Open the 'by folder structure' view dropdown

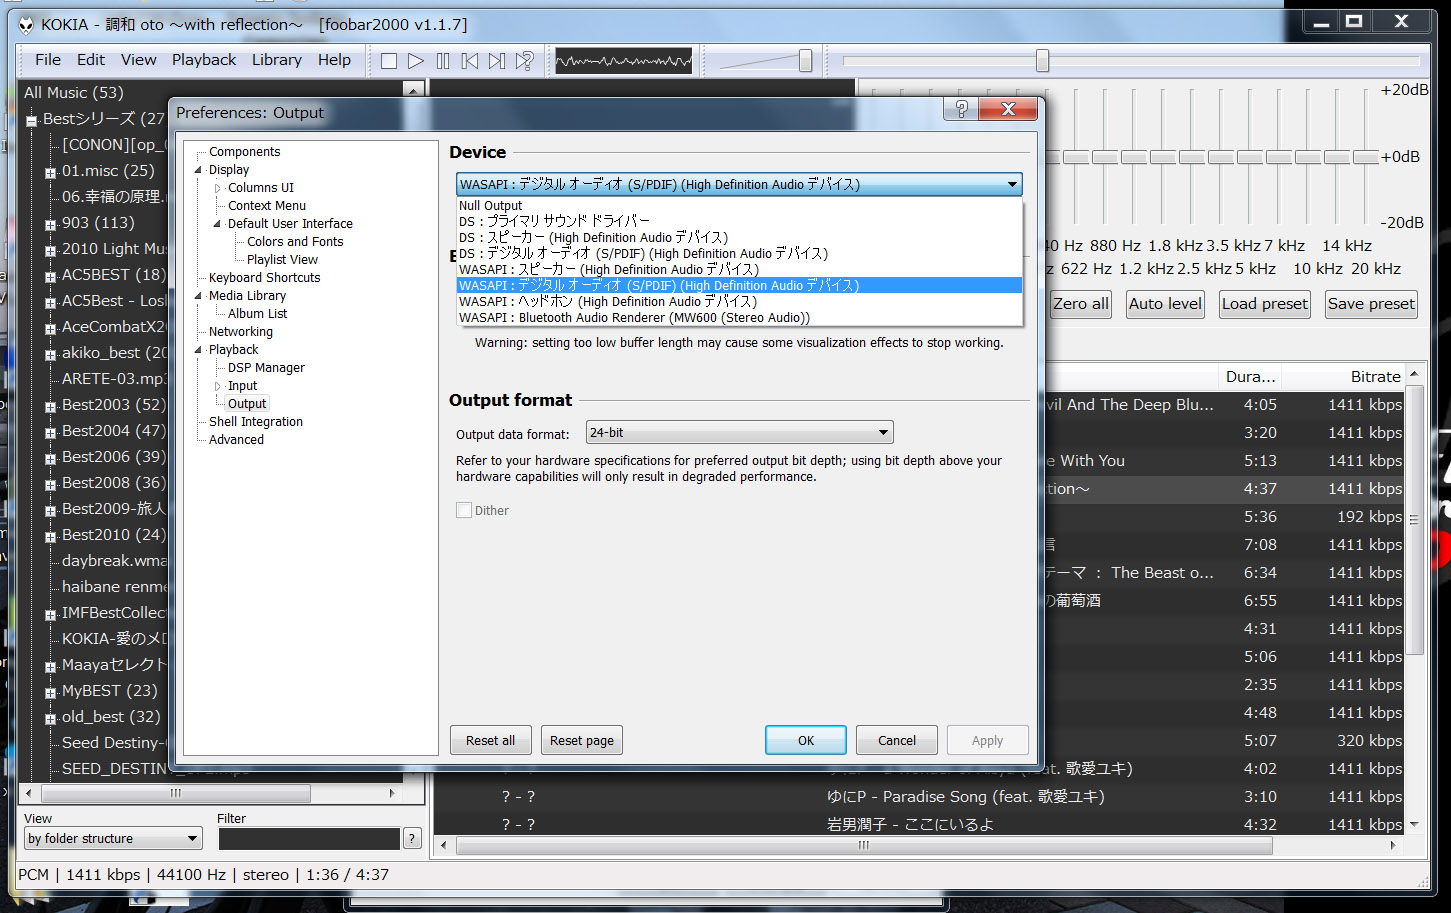113,838
